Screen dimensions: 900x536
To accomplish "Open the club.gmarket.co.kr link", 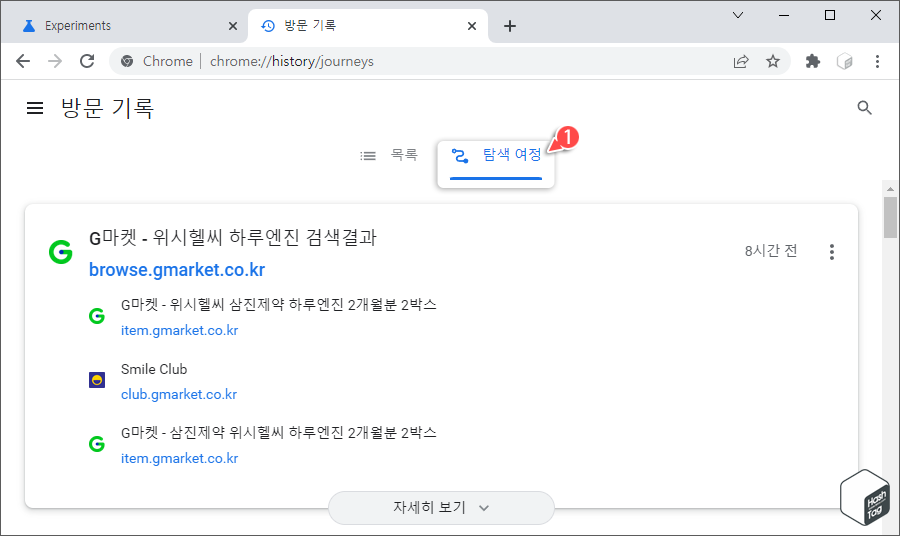I will tap(179, 395).
